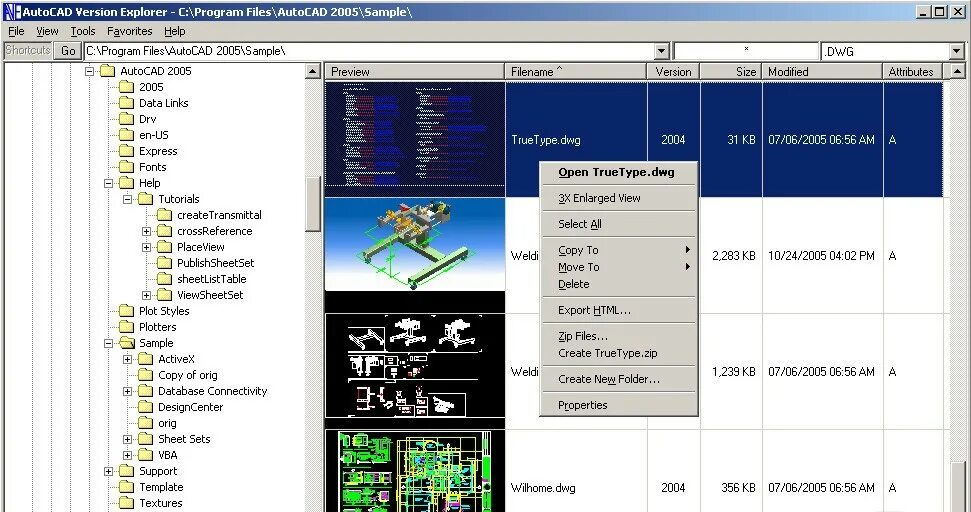This screenshot has height=512, width=971.
Task: Choose 3X Enlarged View in context menu
Action: click(619, 198)
